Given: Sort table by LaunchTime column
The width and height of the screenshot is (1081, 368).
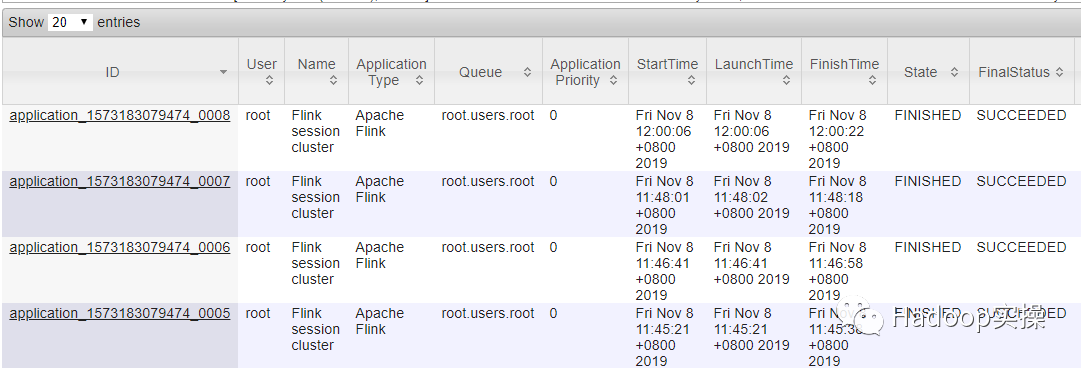Looking at the screenshot, I should coord(754,72).
